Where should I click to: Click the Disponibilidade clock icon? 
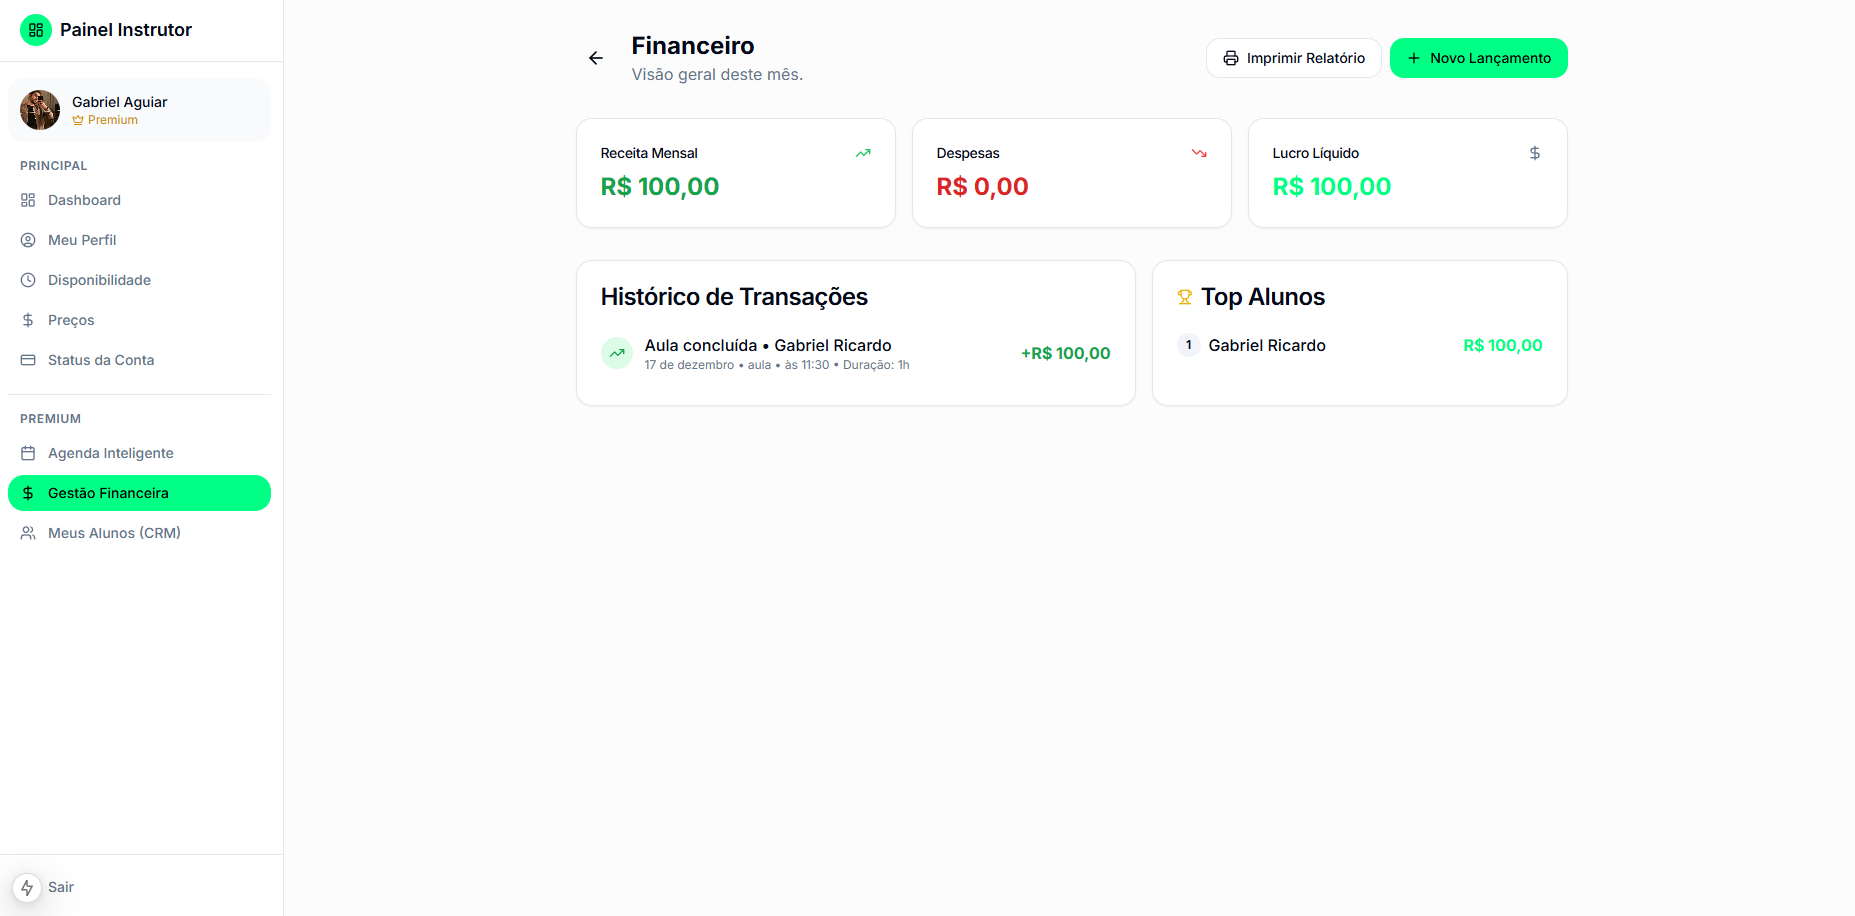click(29, 280)
